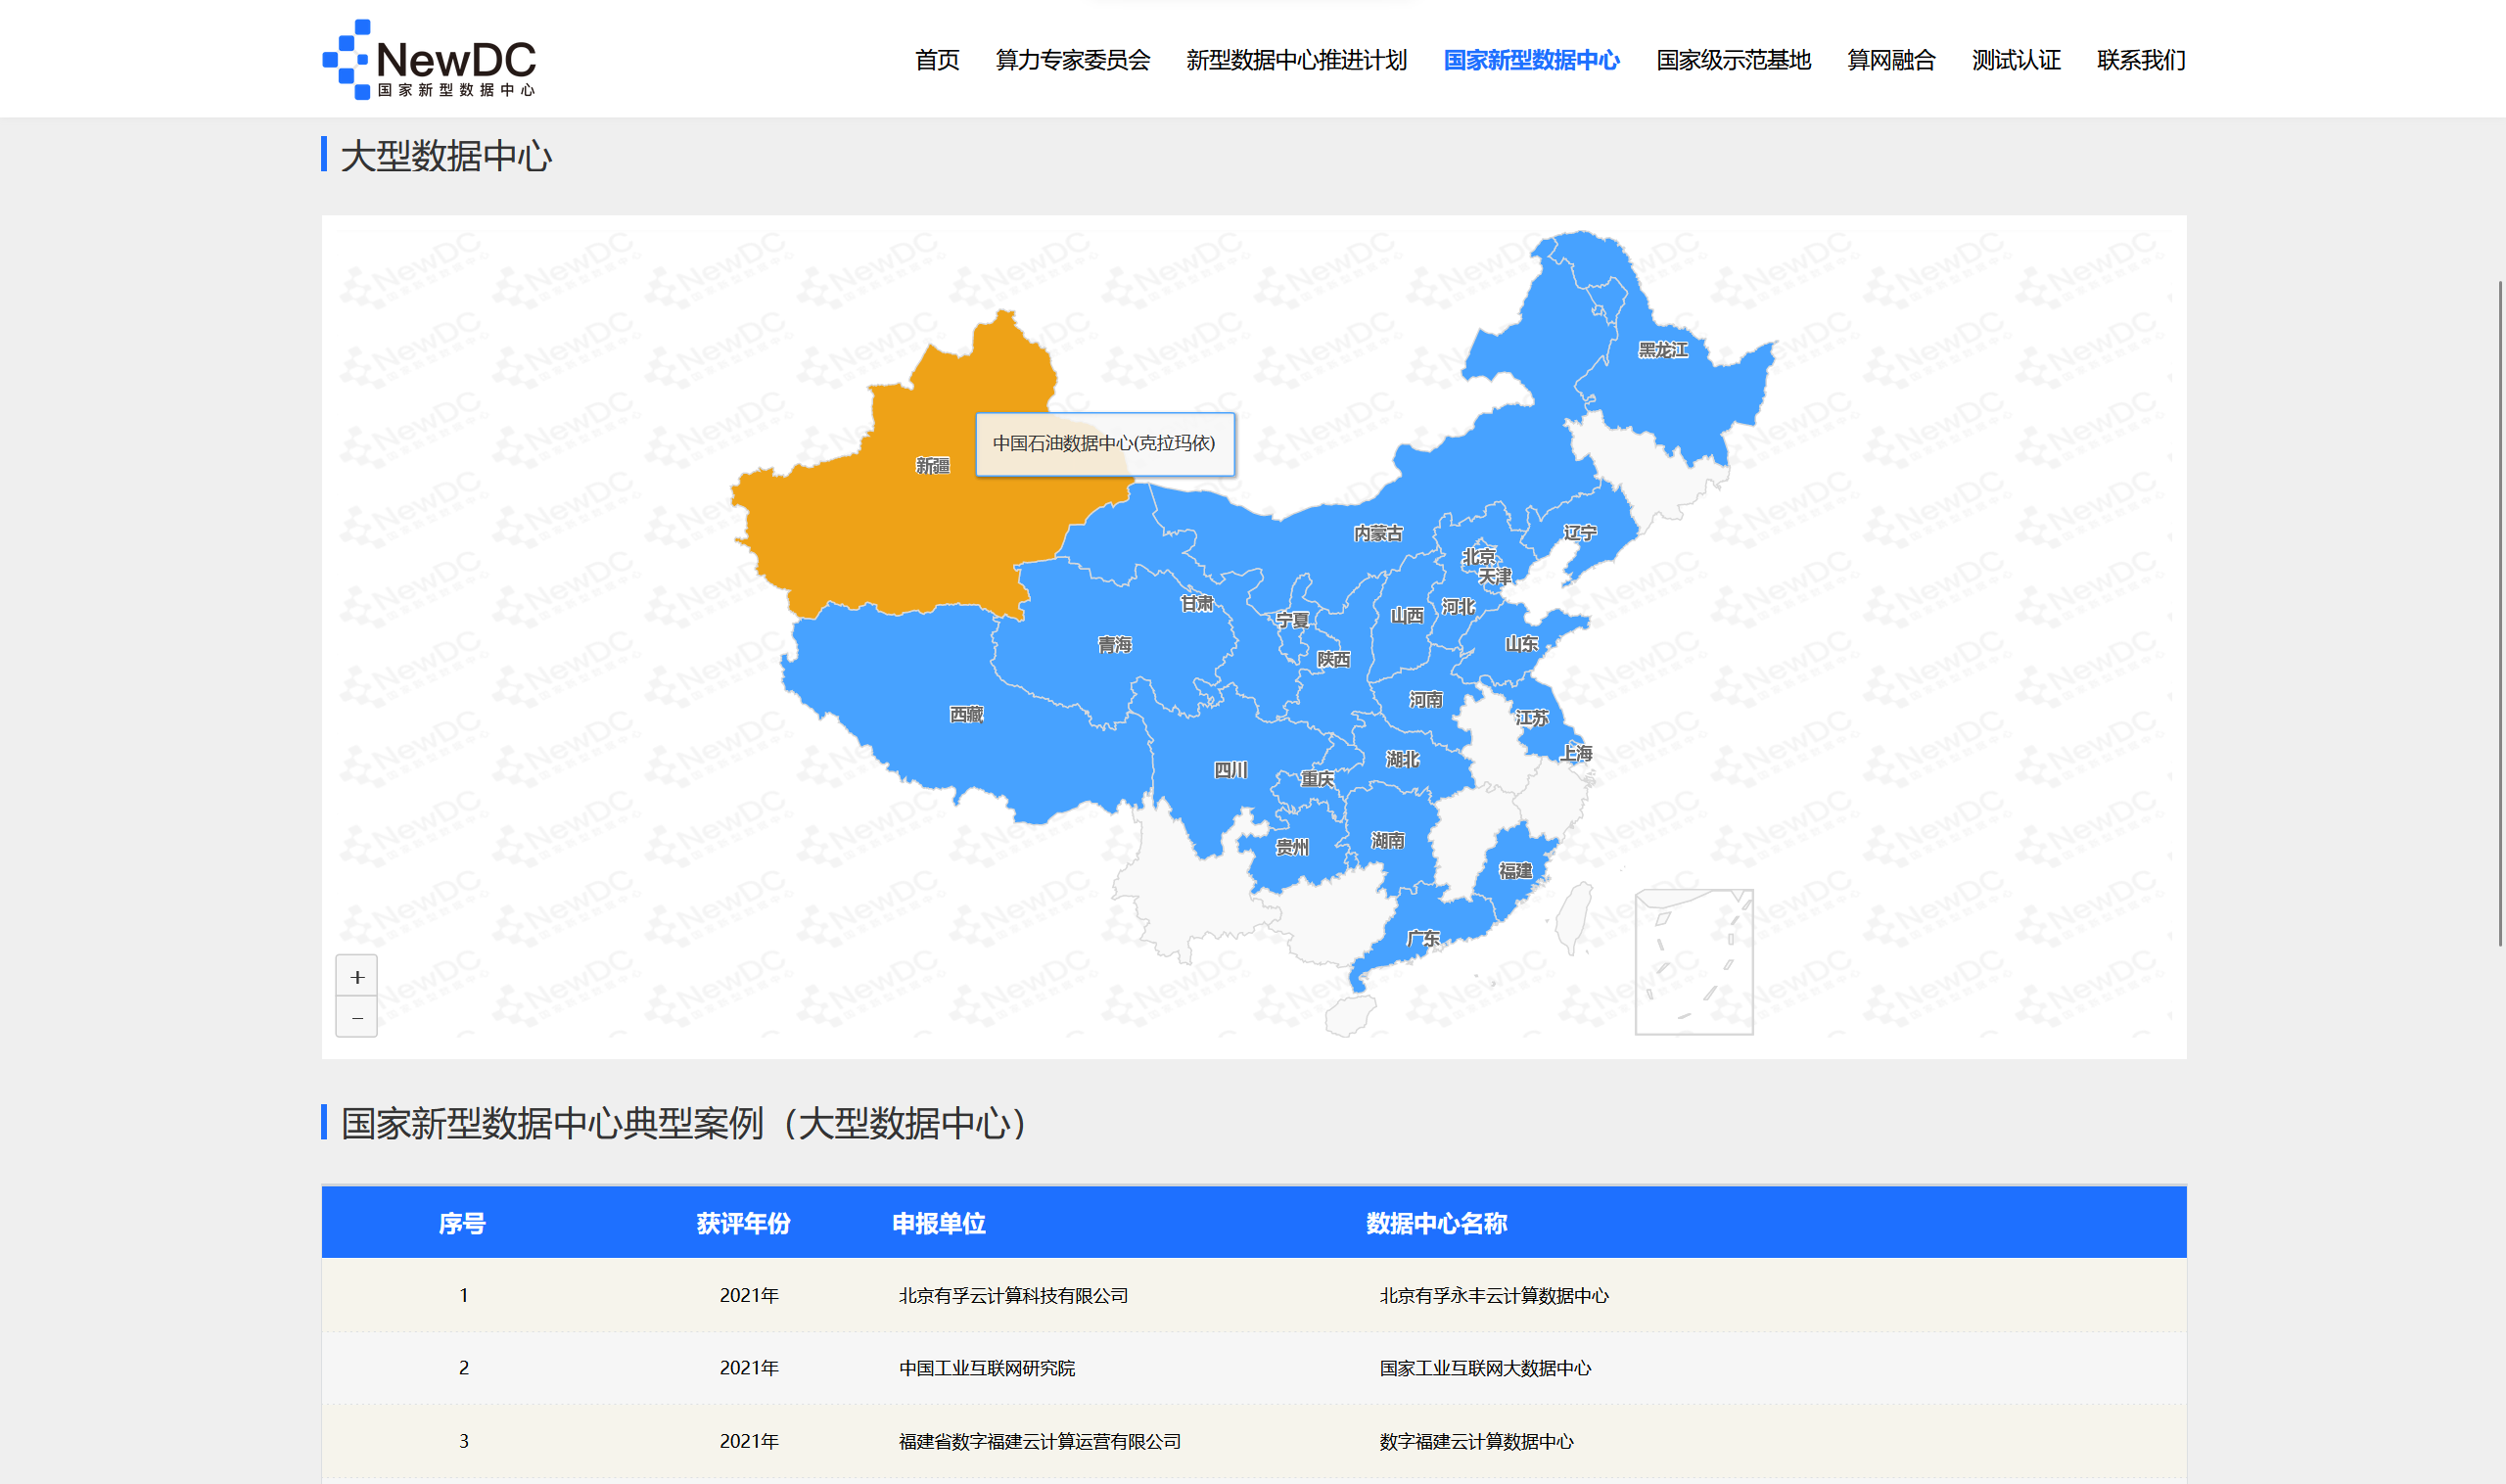
Task: Navigate to 算网融合 section
Action: point(1890,61)
